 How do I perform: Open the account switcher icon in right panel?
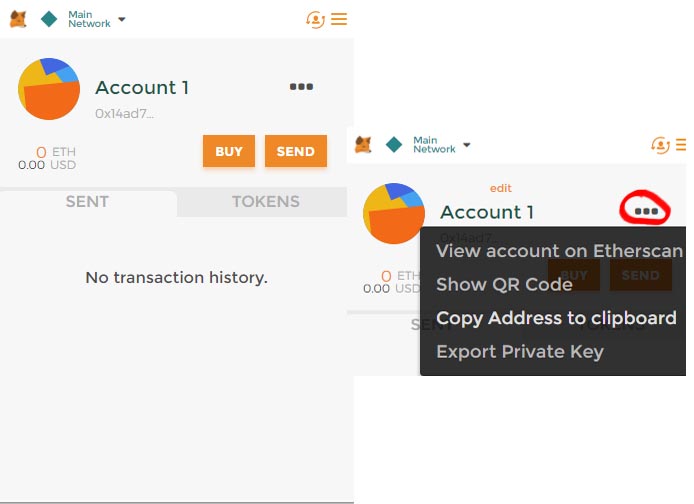click(x=660, y=145)
